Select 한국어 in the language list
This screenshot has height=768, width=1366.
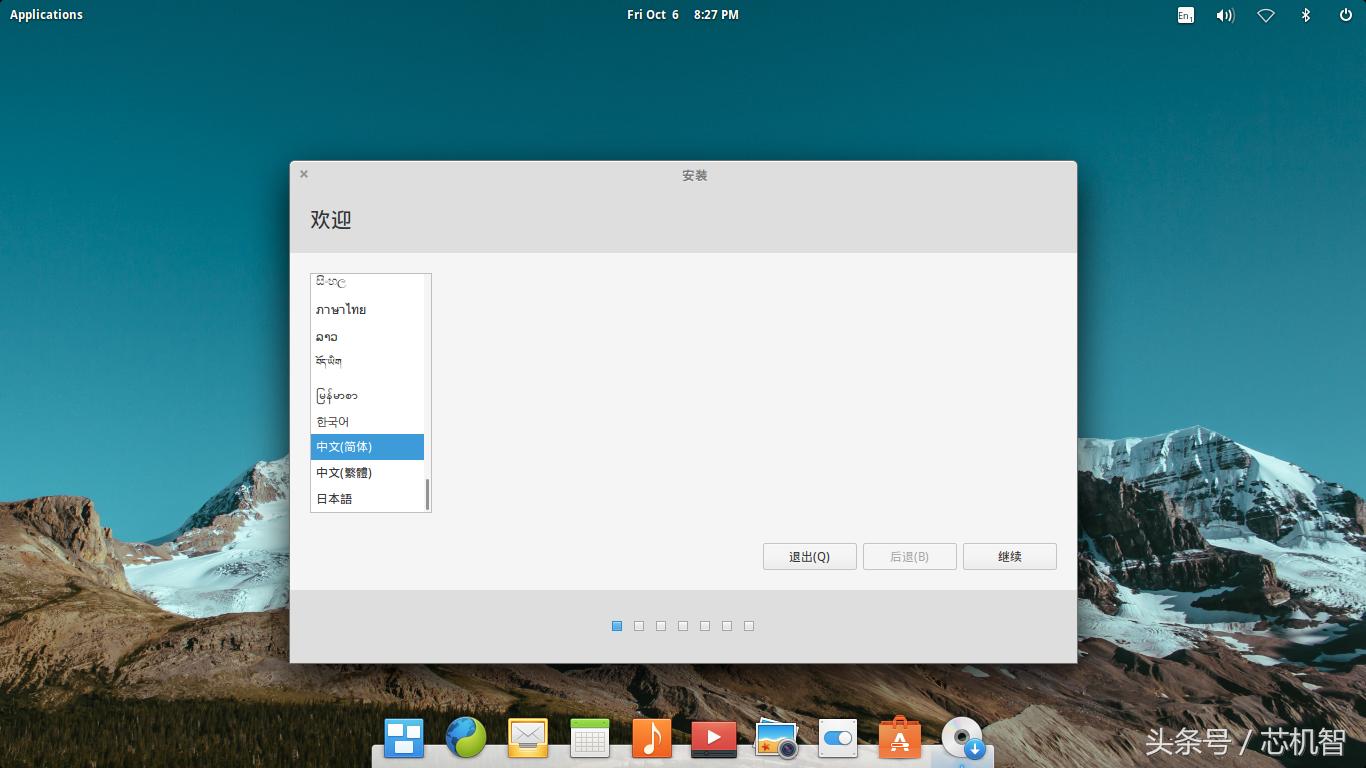point(333,421)
